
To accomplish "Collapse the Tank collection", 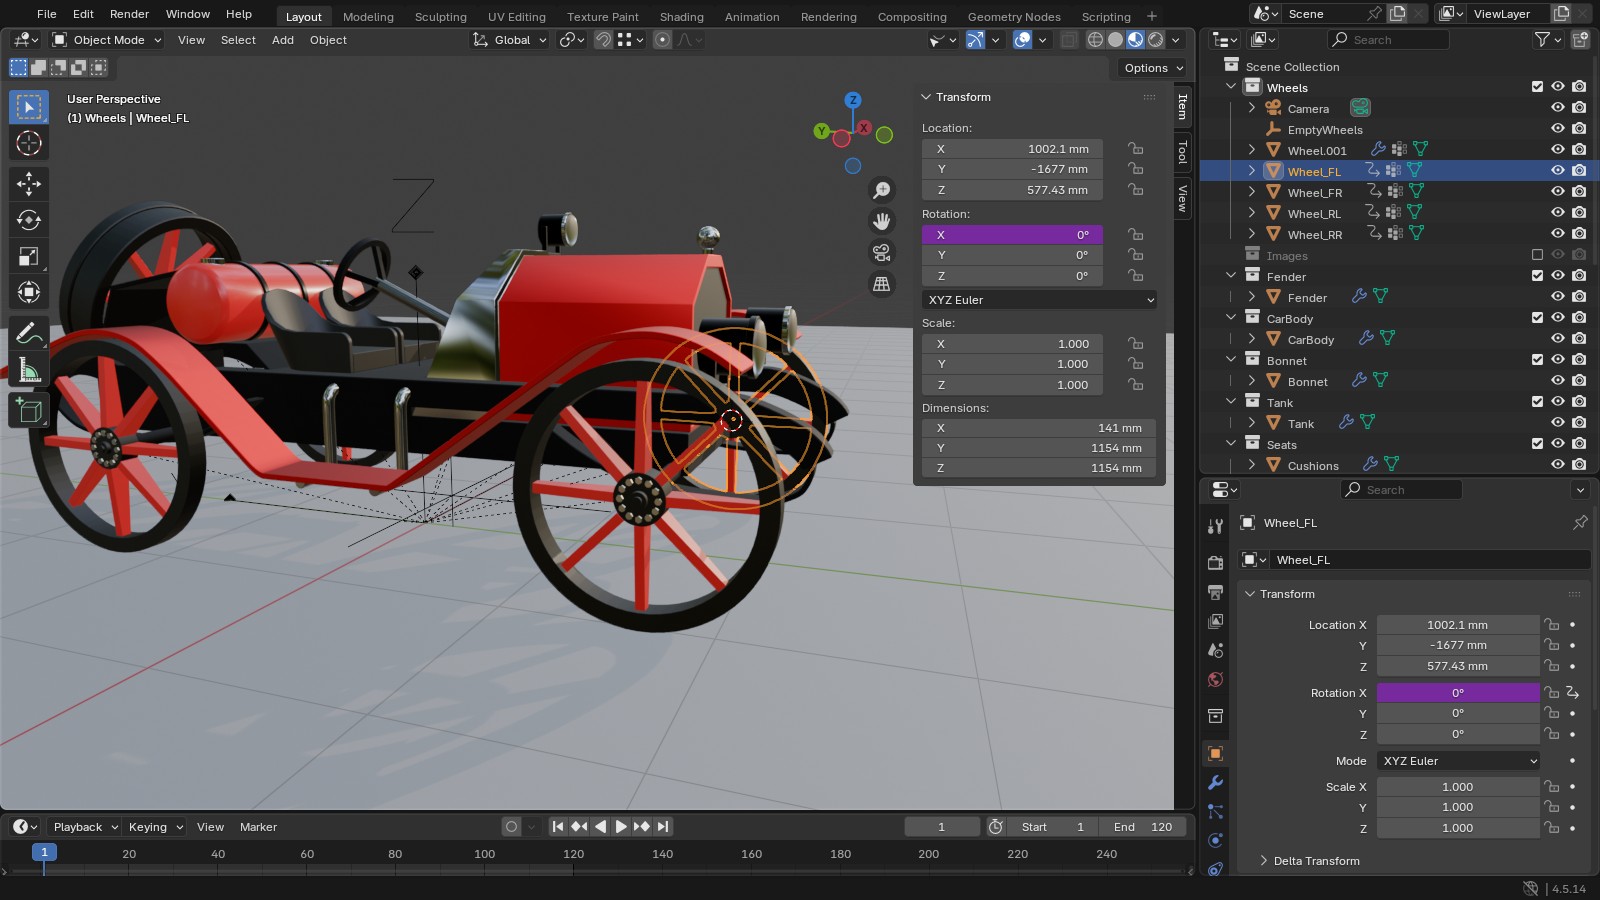I will pyautogui.click(x=1231, y=402).
